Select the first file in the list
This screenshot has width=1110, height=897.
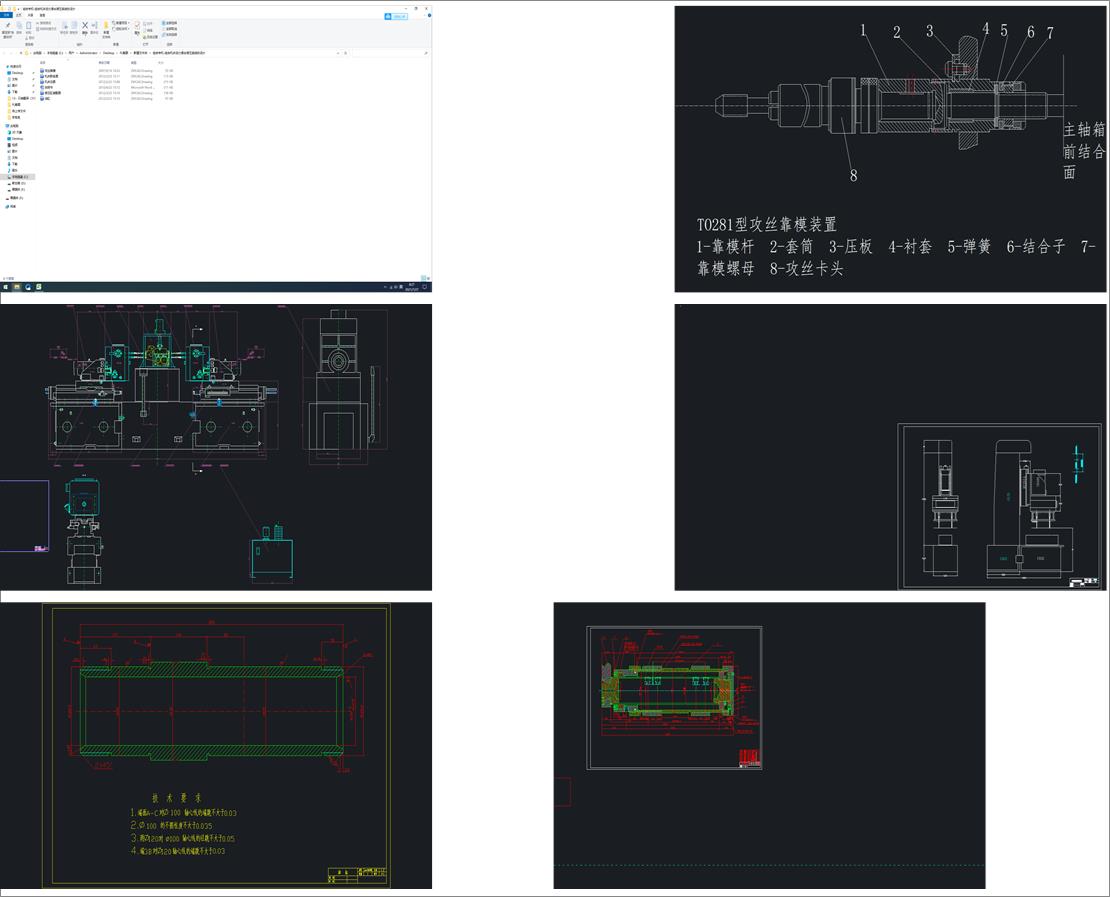[x=50, y=71]
